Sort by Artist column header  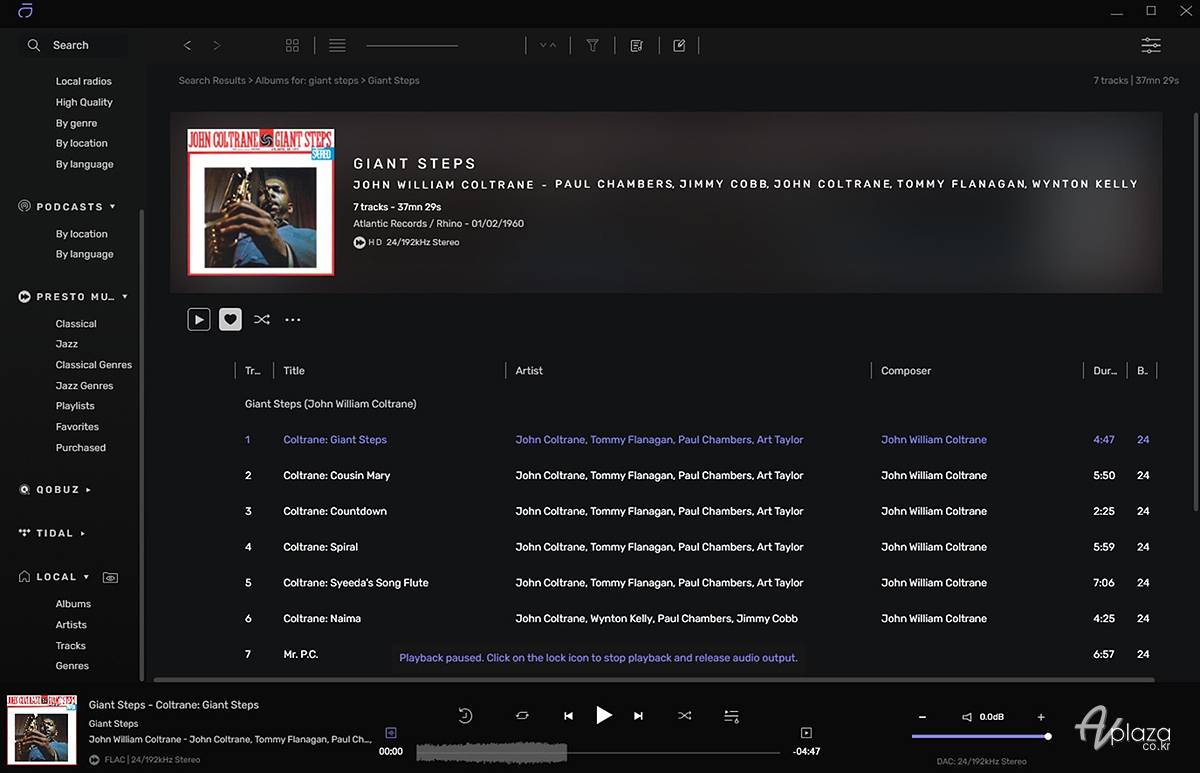pyautogui.click(x=529, y=371)
